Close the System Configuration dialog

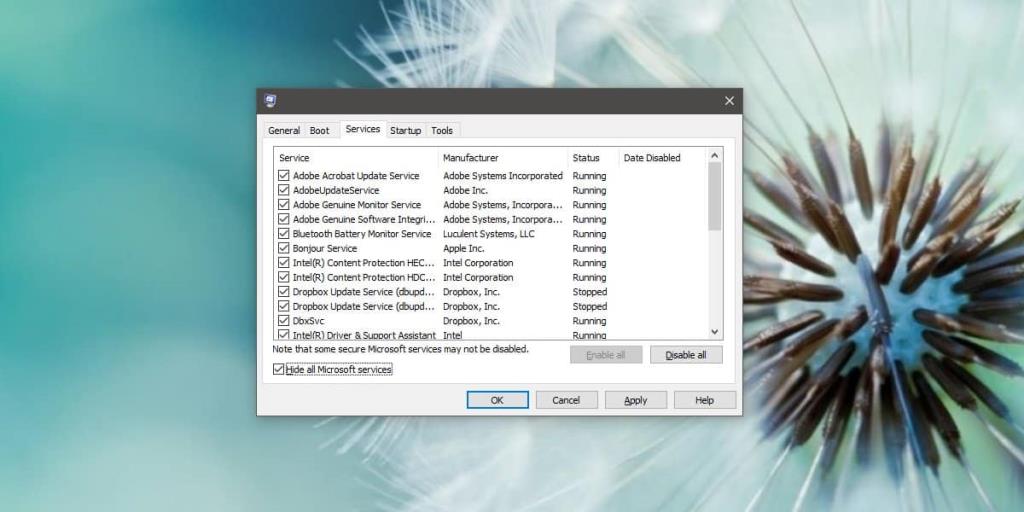729,101
